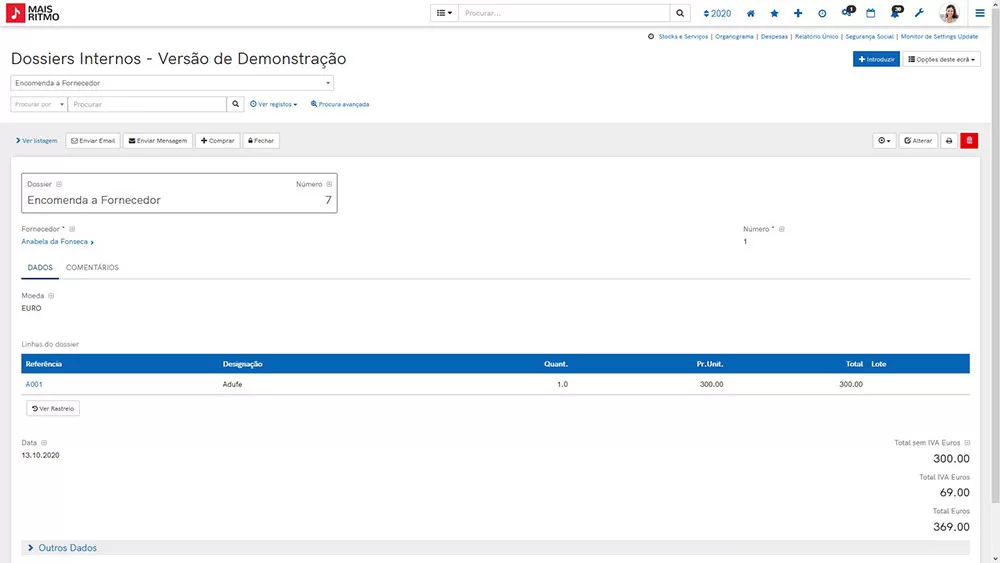Open the calendar icon
Viewport: 1000px width, 563px height.
click(x=871, y=13)
